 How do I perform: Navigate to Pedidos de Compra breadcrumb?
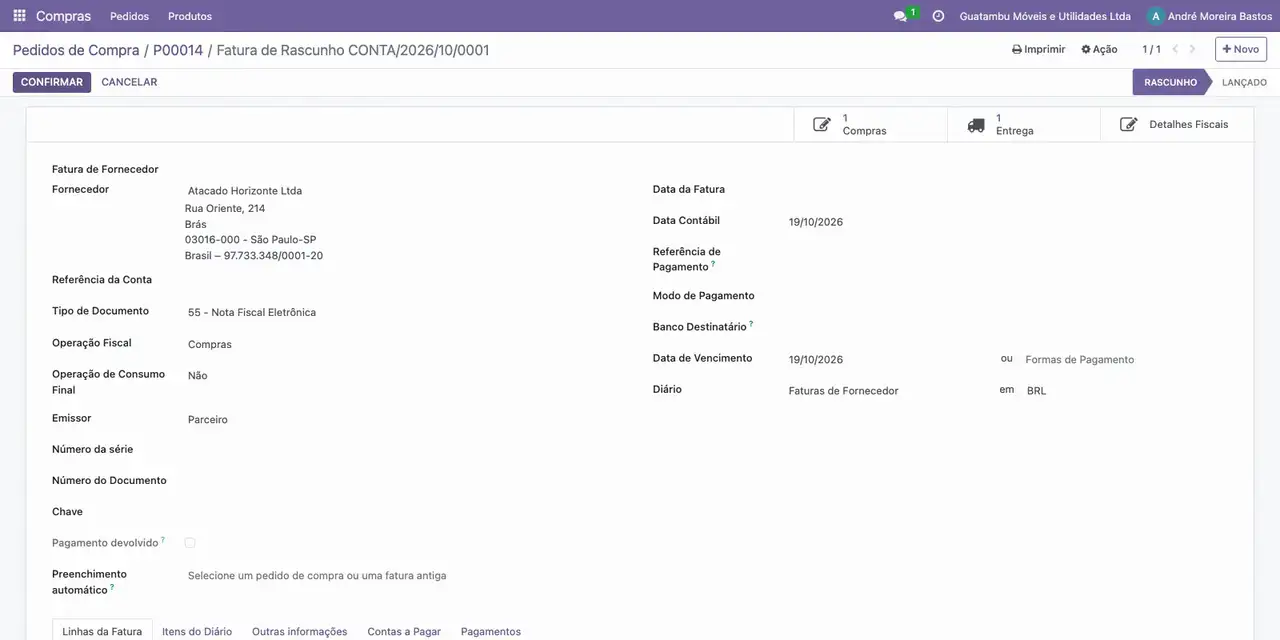pos(76,50)
